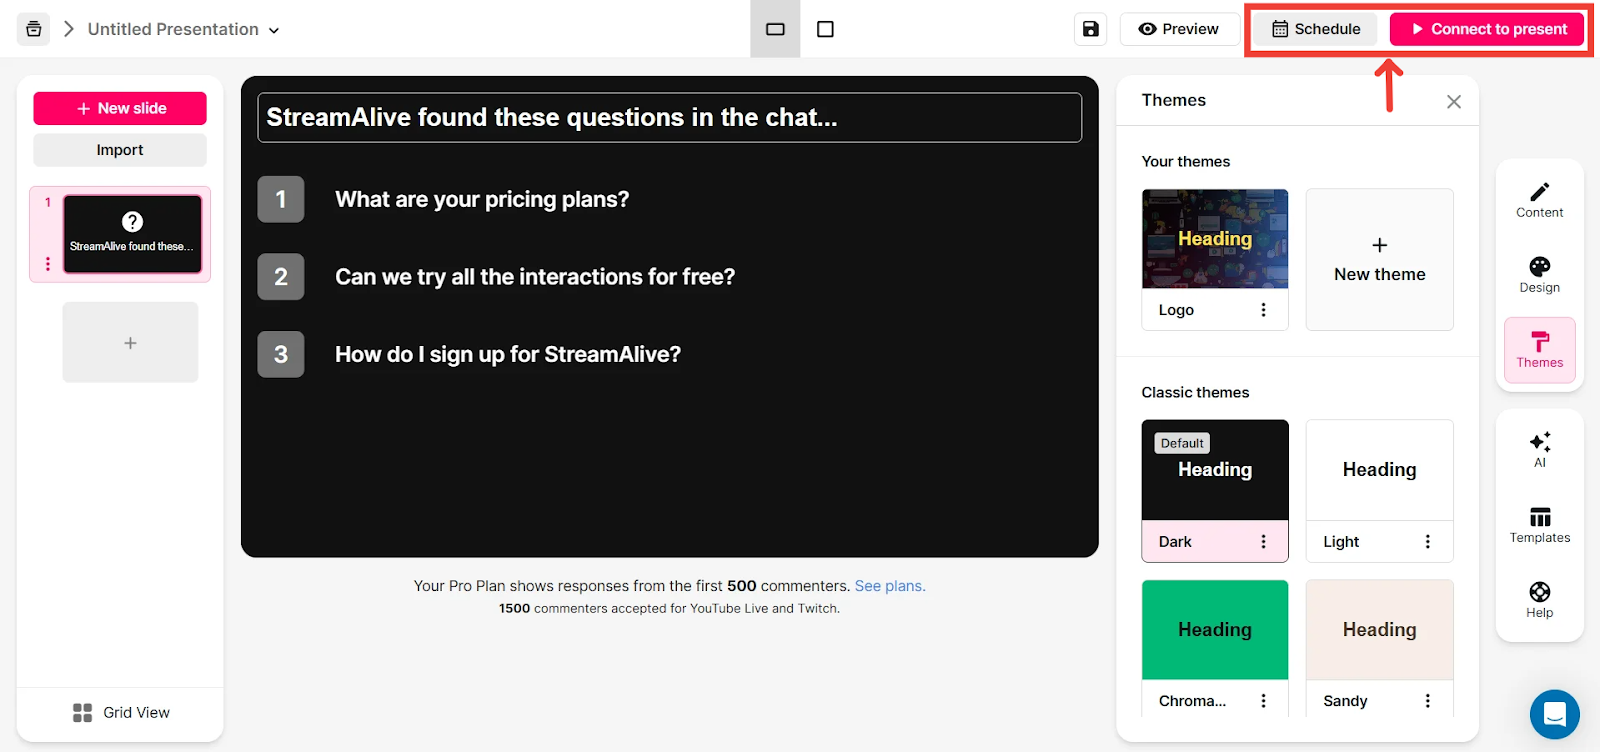The width and height of the screenshot is (1600, 752).
Task: Follow the See plans link
Action: tap(890, 586)
